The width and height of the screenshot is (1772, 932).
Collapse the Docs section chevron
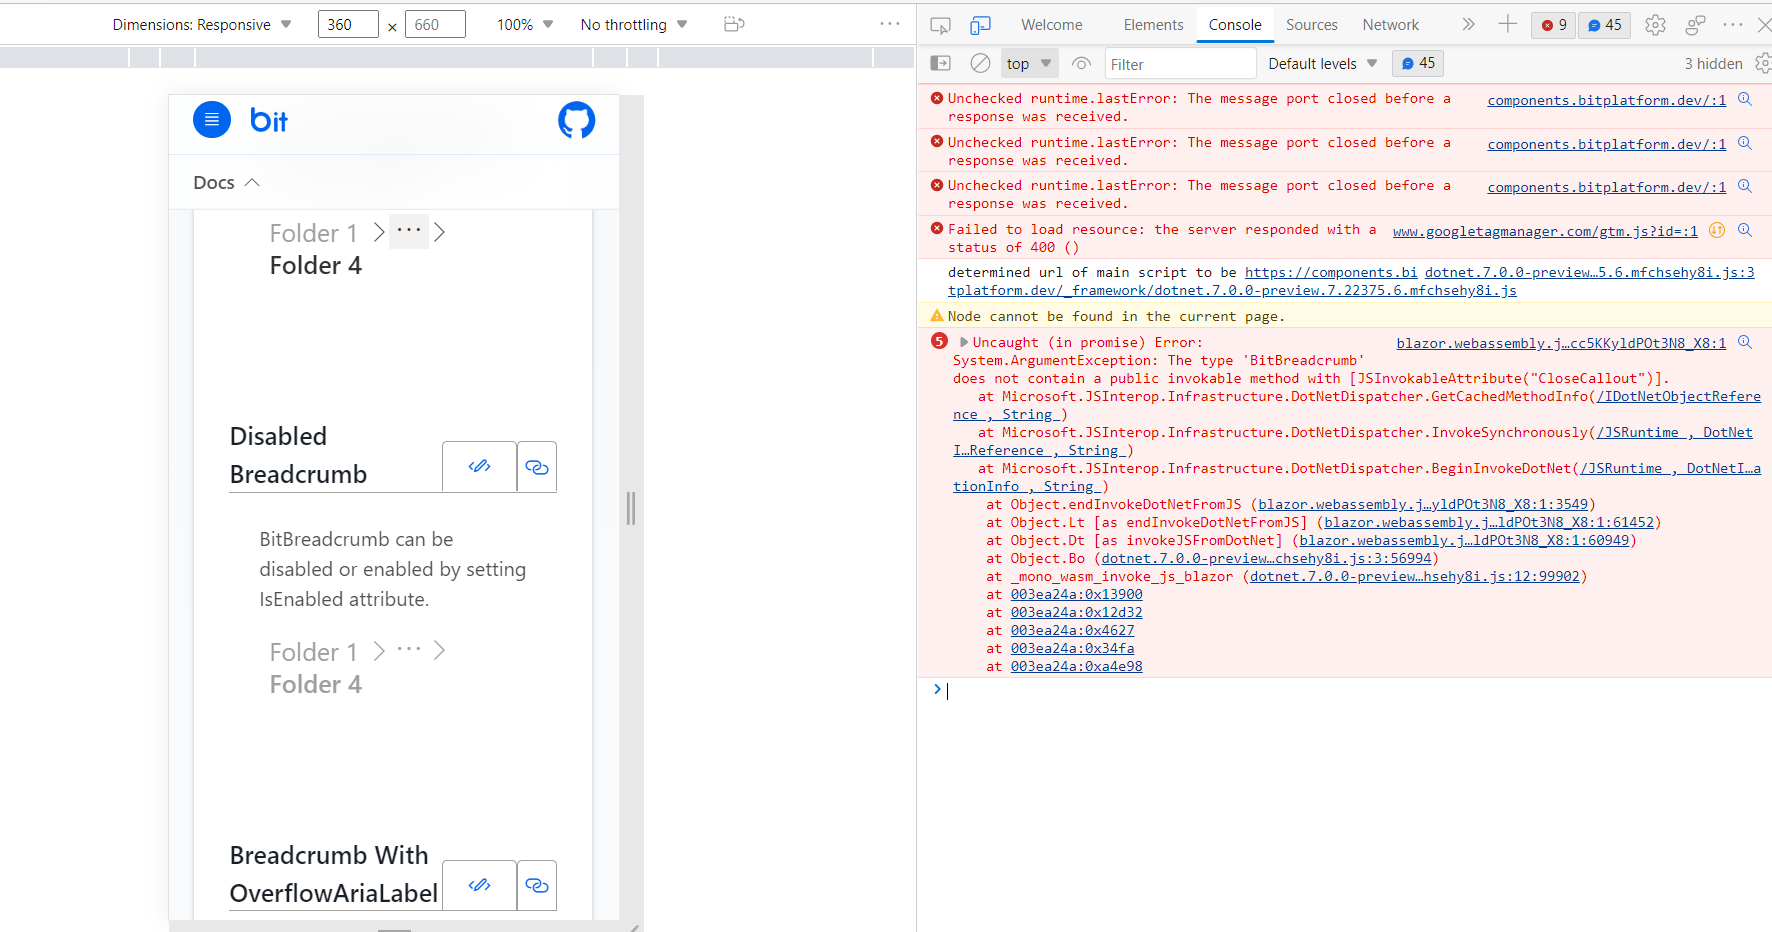(x=251, y=182)
